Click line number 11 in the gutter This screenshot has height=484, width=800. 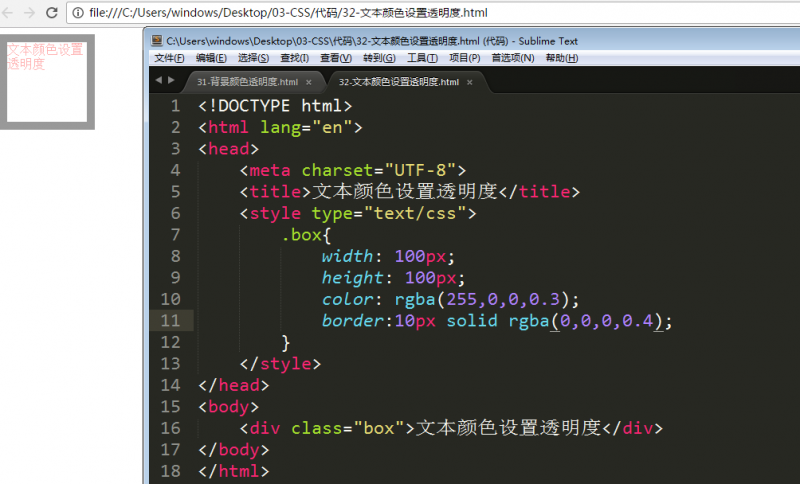click(170, 320)
